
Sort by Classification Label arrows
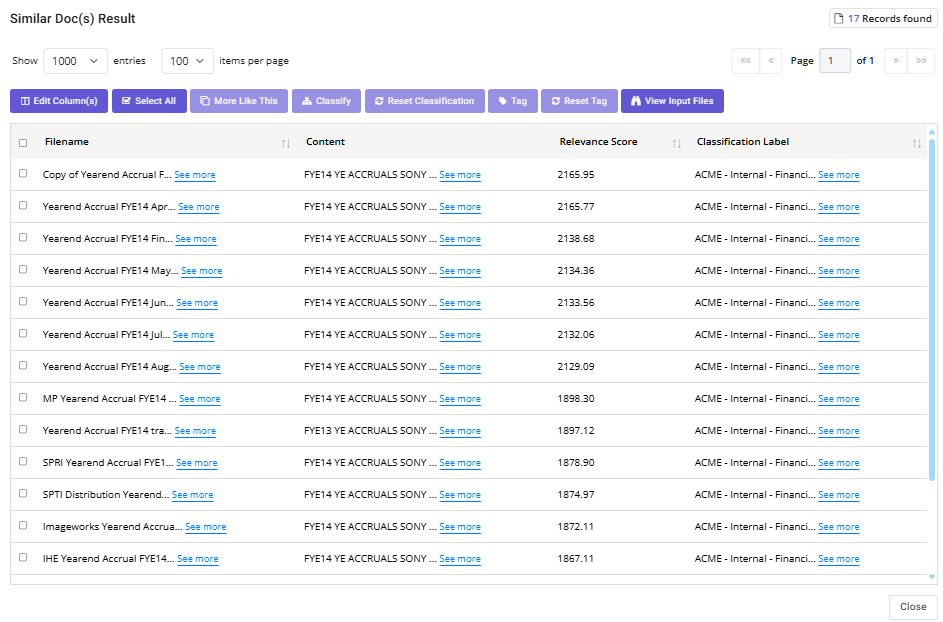tap(917, 143)
